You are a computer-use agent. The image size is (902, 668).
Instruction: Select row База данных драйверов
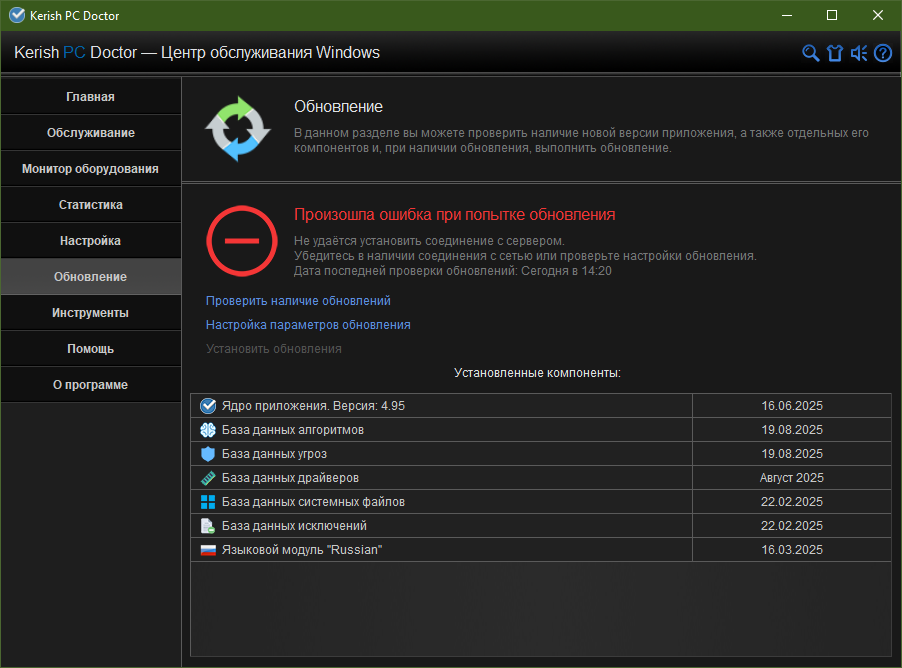[x=541, y=478]
